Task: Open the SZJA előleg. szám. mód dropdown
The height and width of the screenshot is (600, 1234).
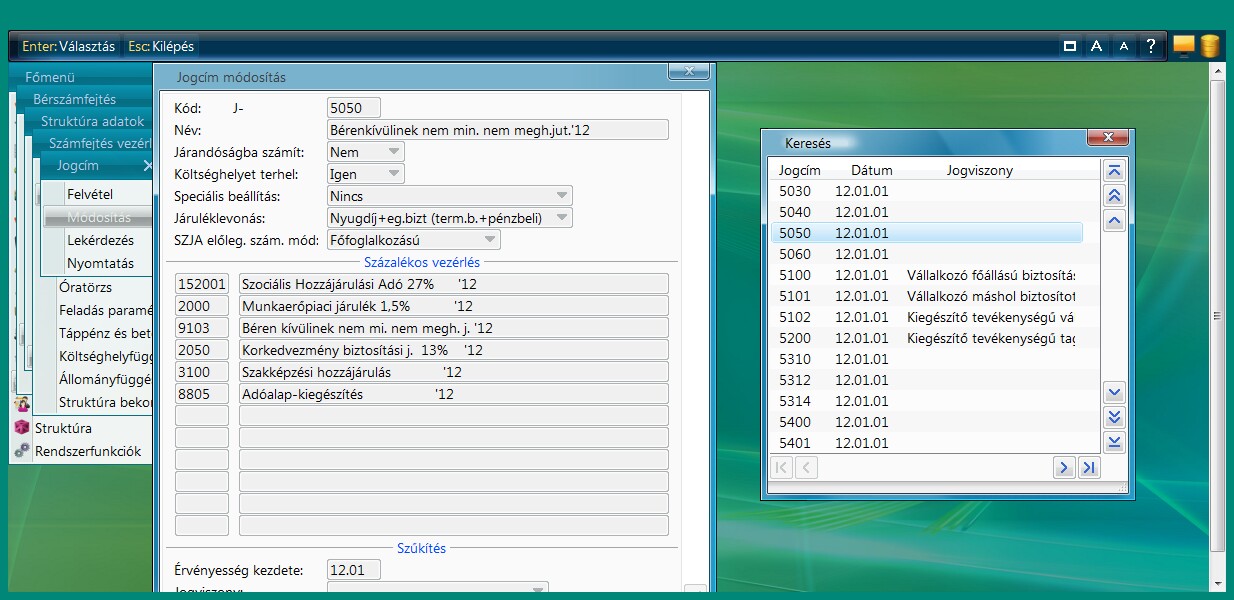Action: tap(489, 240)
